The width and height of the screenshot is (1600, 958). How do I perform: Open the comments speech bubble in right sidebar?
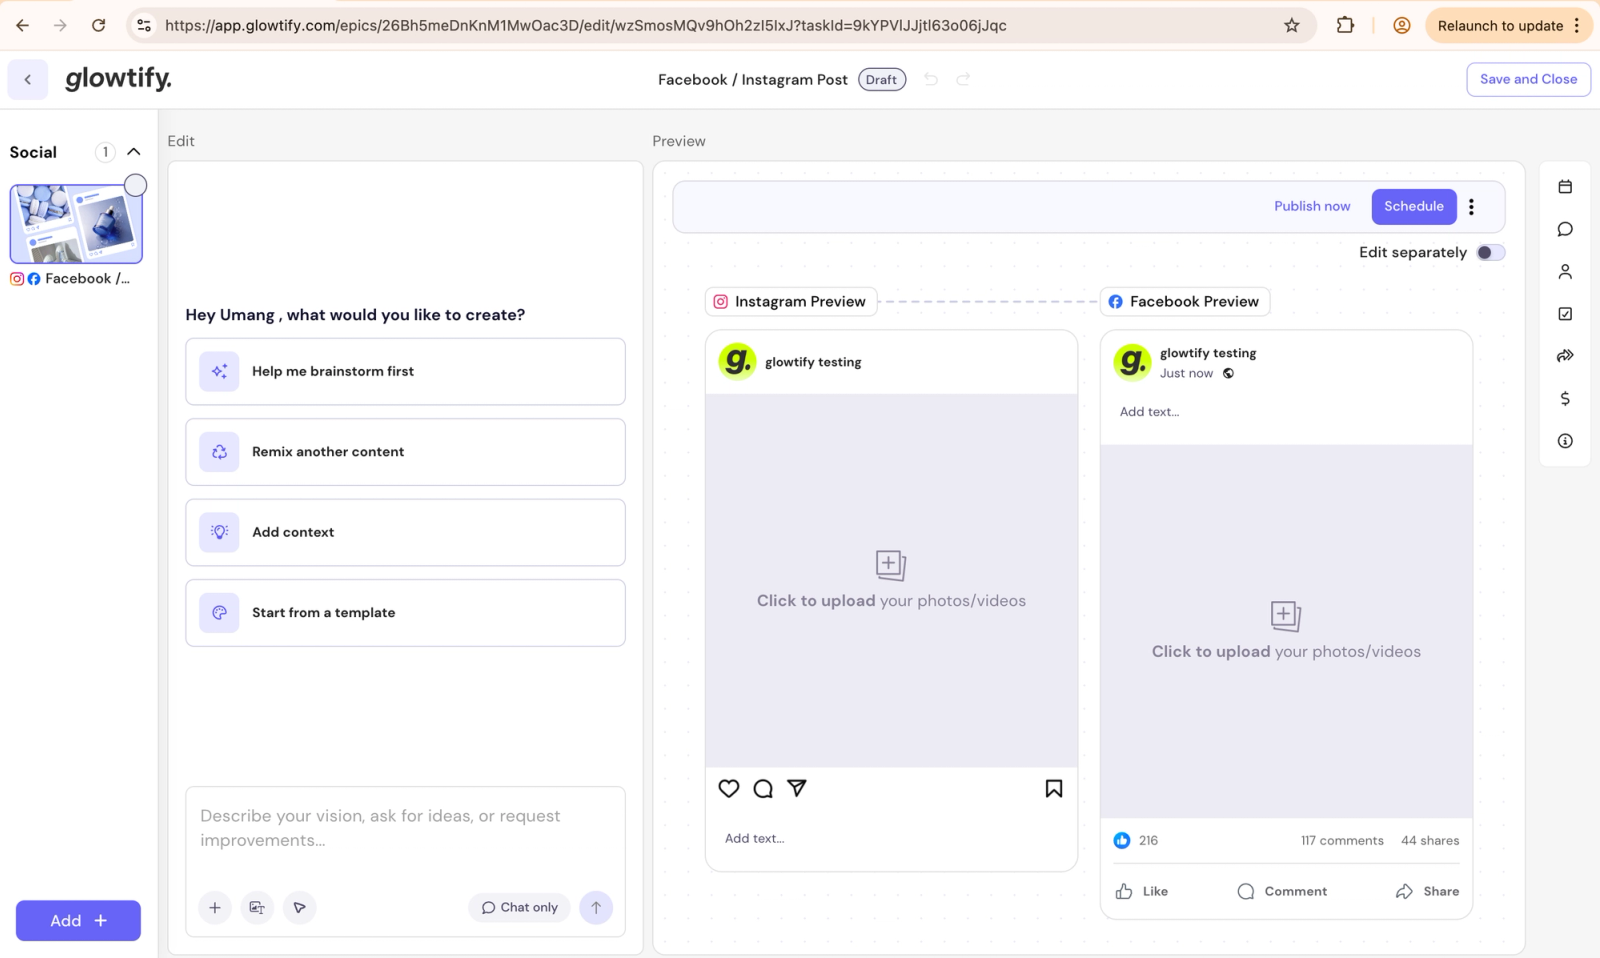click(x=1565, y=229)
